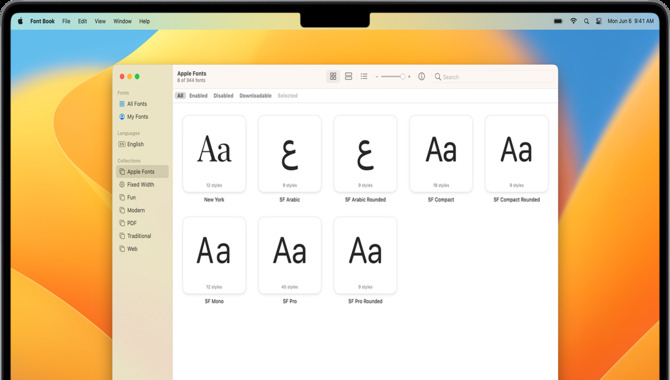Screen dimensions: 670x380
Task: Adjust the preview size slider
Action: click(x=393, y=77)
